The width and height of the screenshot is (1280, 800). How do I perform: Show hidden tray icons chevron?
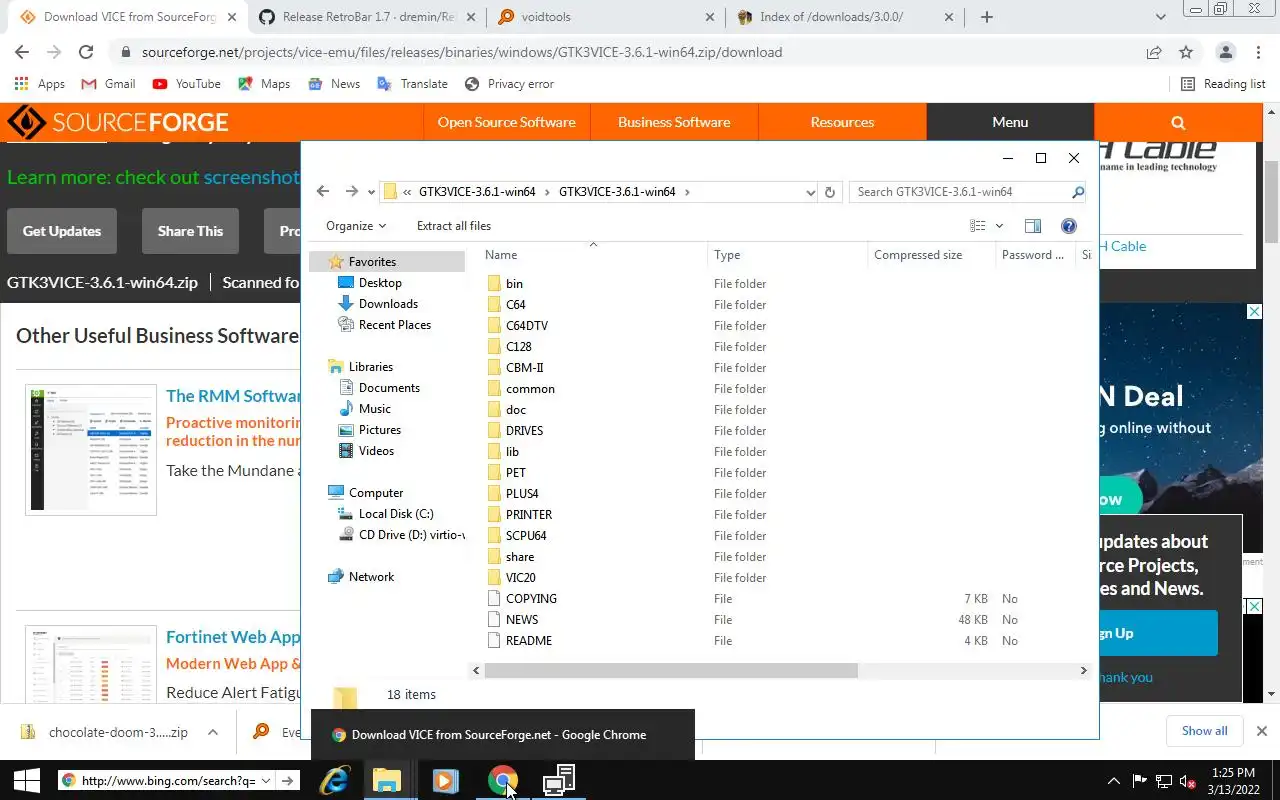pos(1113,781)
